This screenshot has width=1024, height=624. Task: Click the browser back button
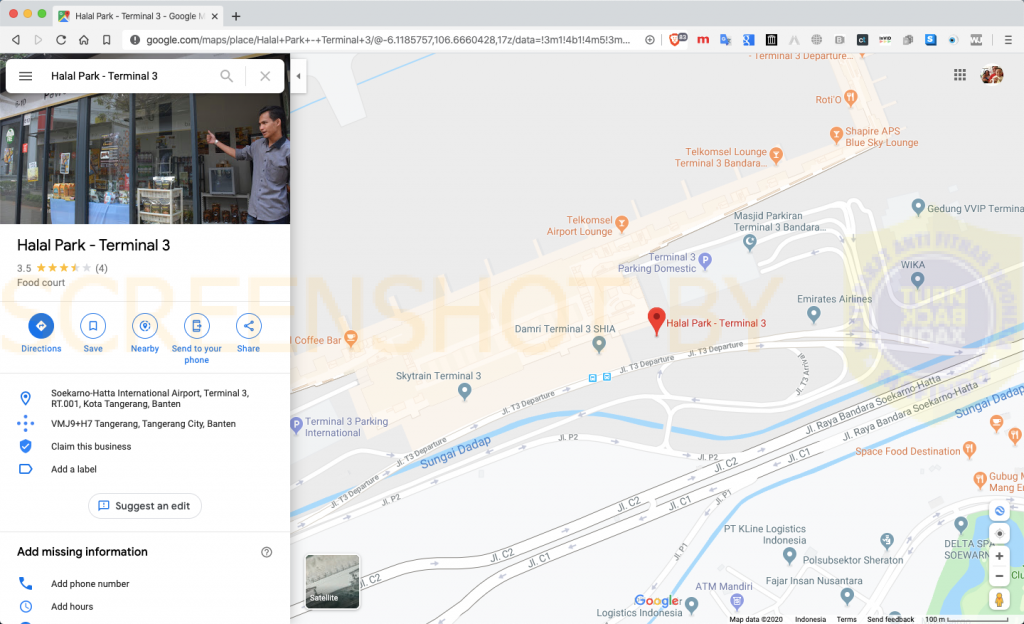[x=16, y=40]
